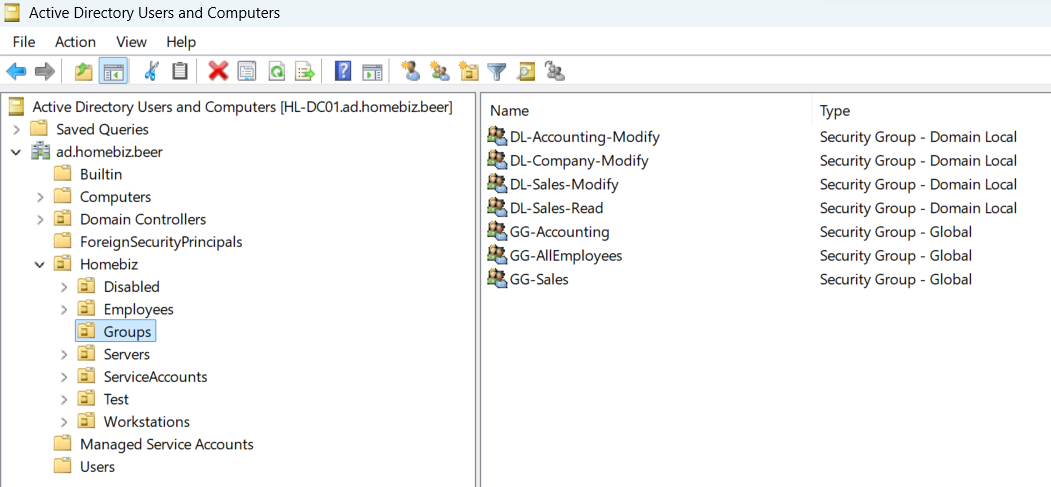This screenshot has height=487, width=1051.
Task: Go up one level in the tree
Action: [x=83, y=70]
